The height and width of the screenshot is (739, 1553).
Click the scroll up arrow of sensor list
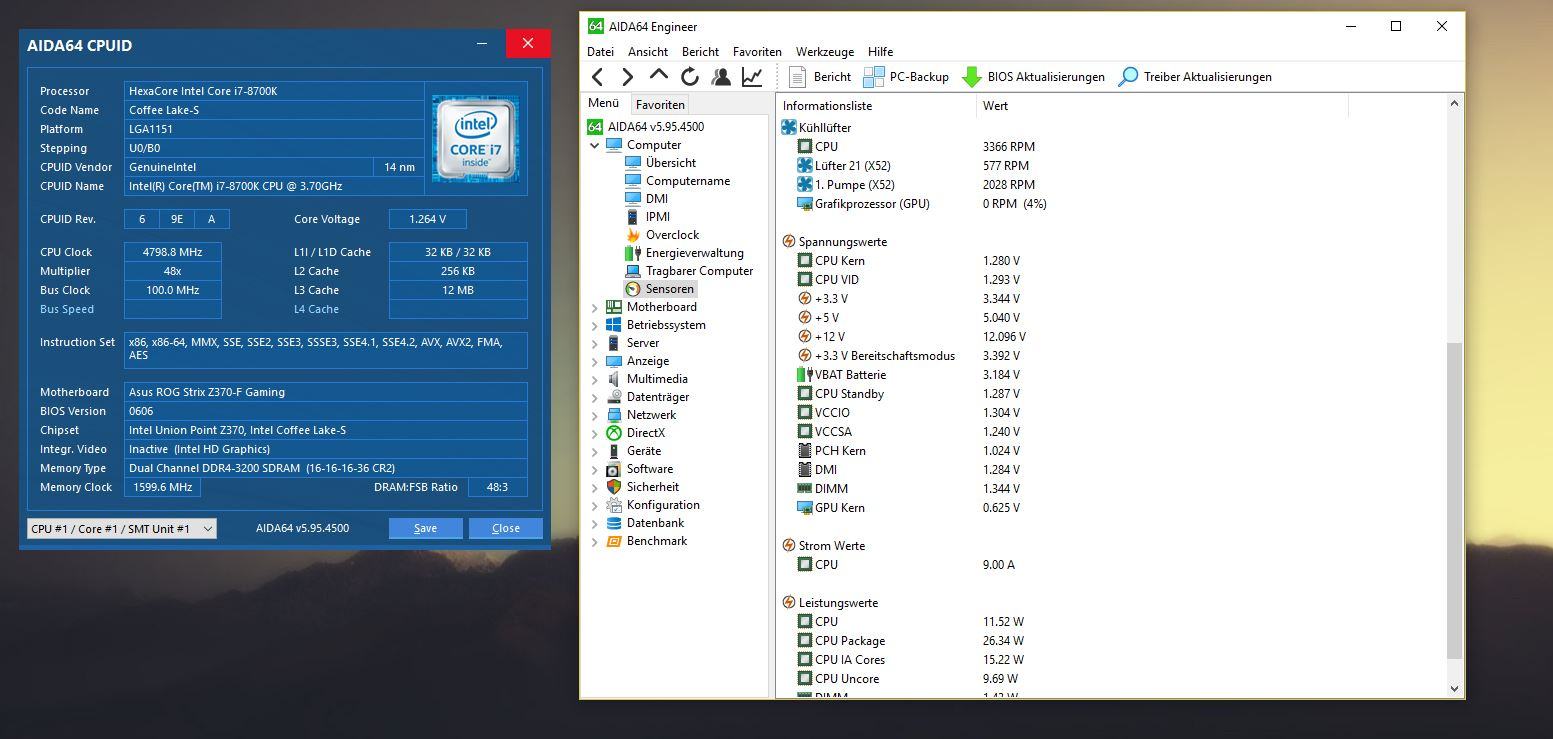pos(1455,104)
